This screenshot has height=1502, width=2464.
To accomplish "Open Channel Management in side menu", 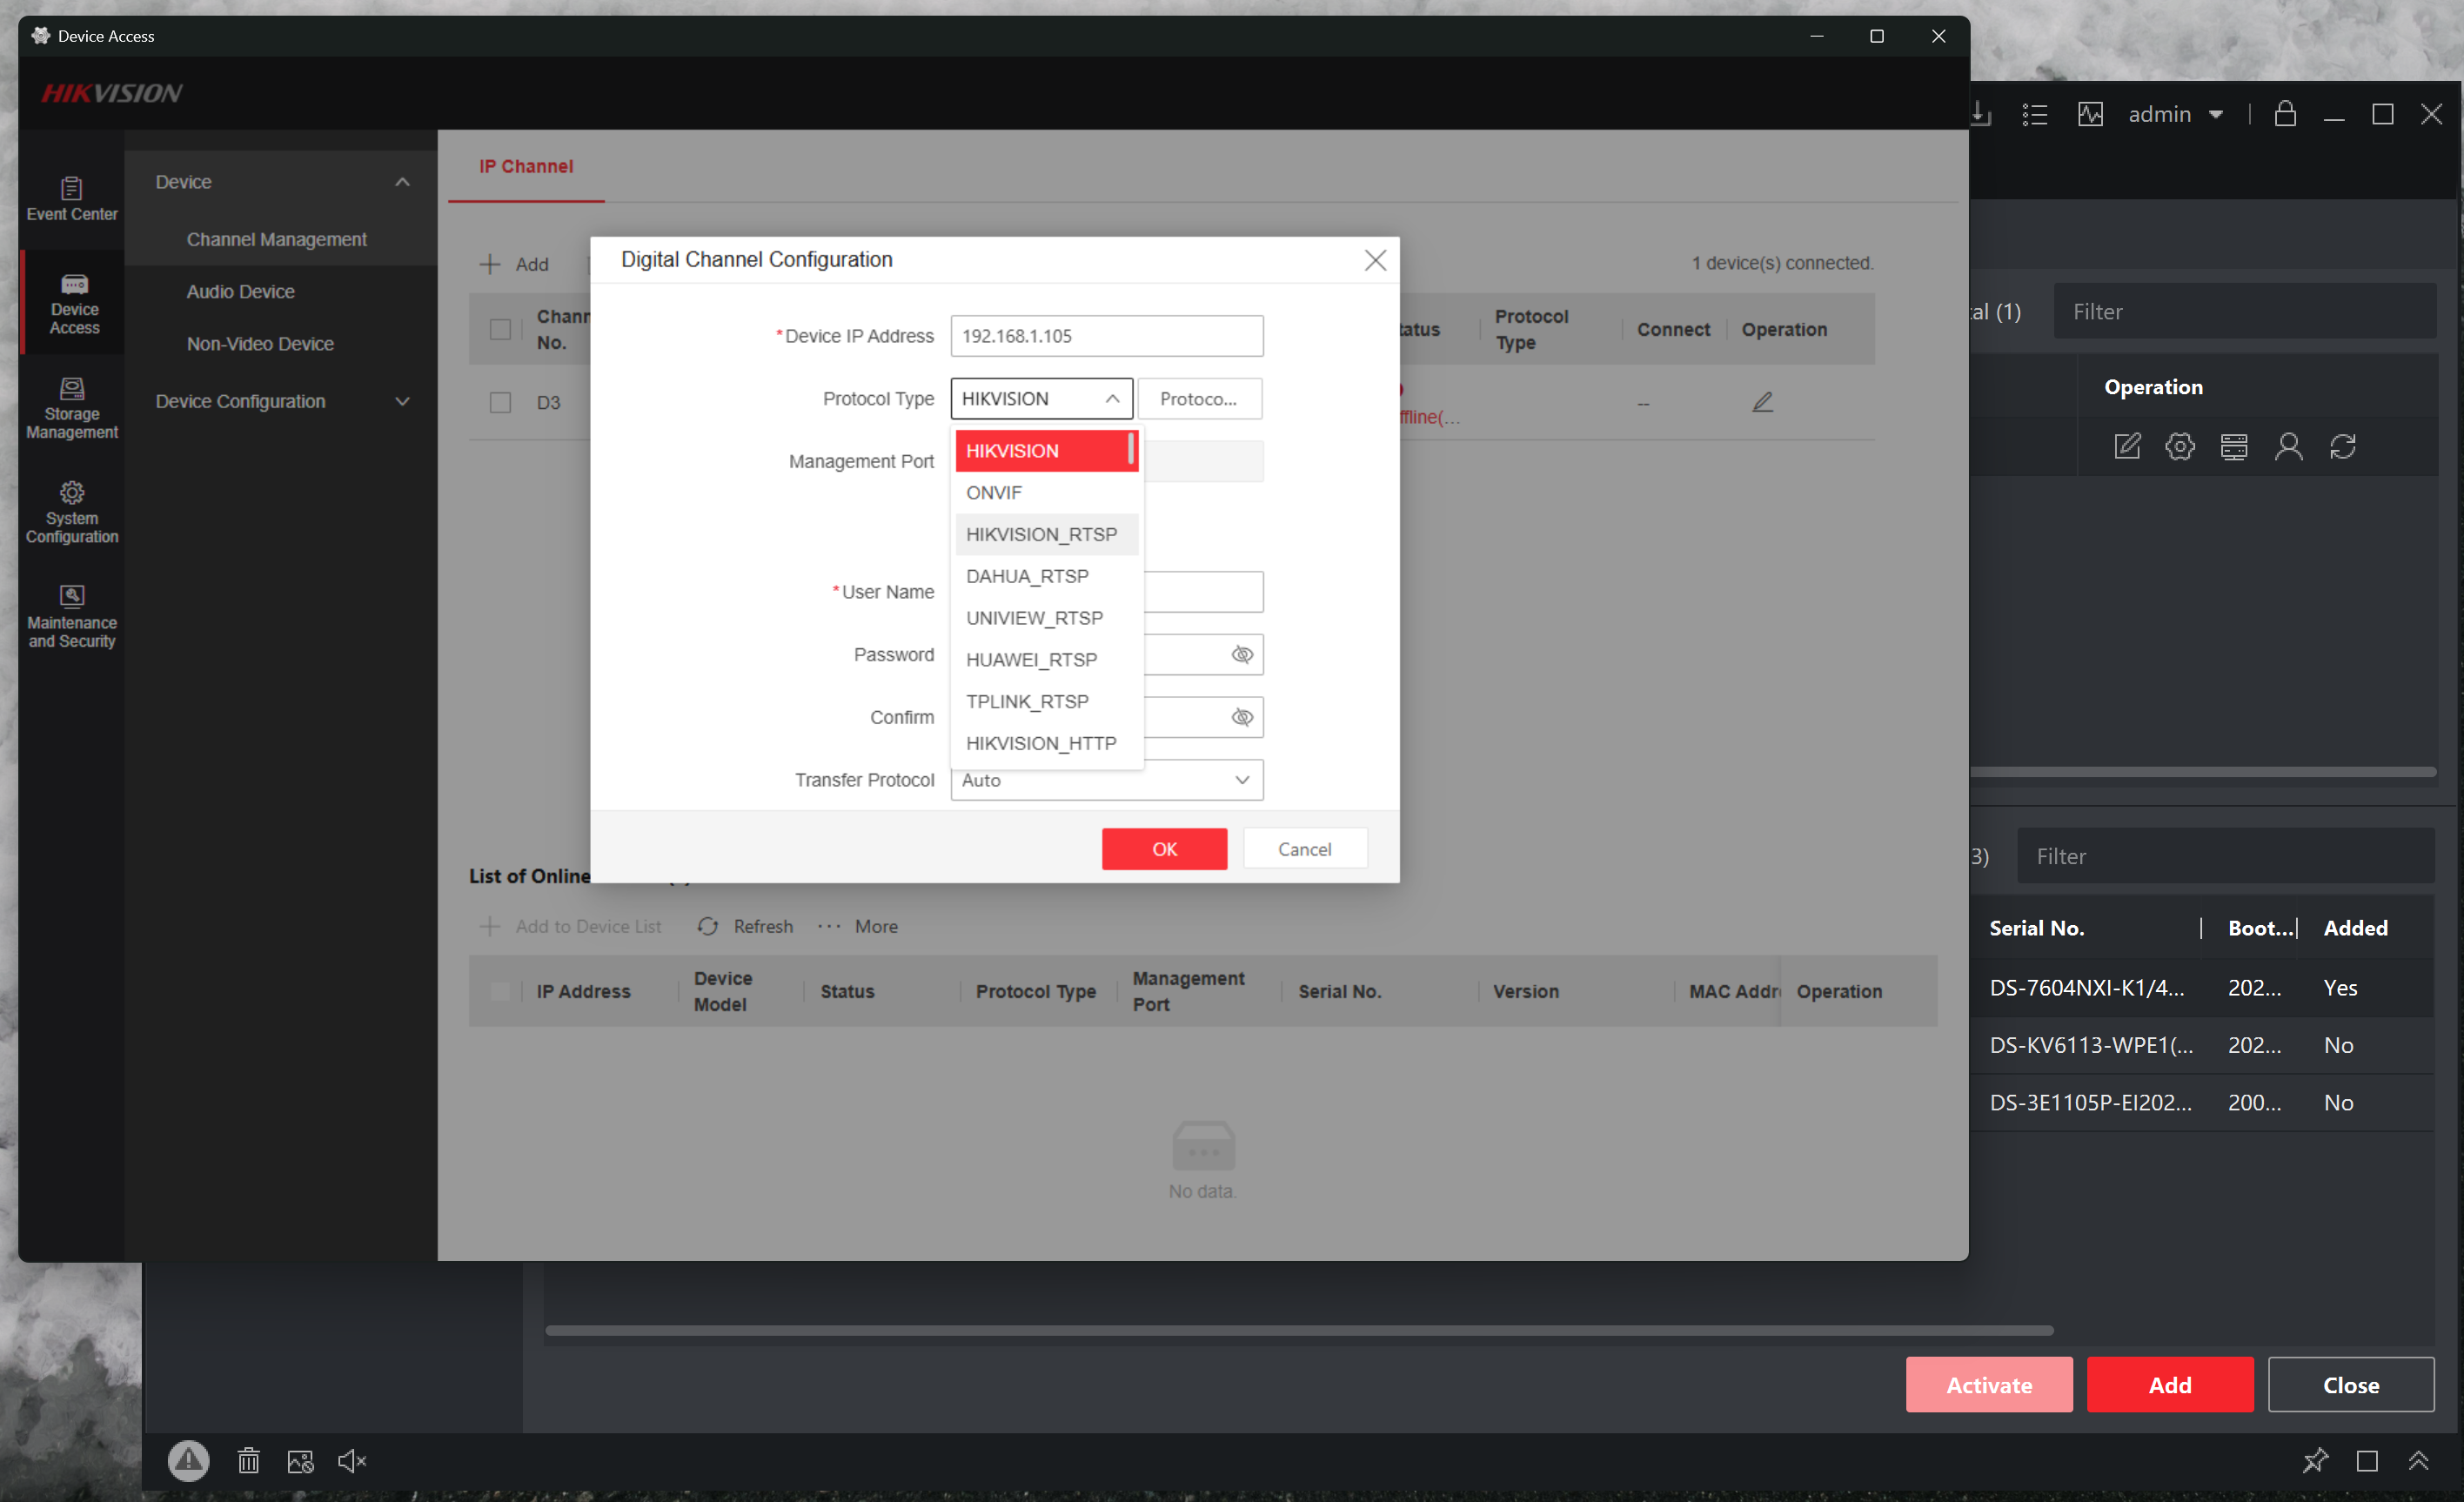I will (276, 239).
